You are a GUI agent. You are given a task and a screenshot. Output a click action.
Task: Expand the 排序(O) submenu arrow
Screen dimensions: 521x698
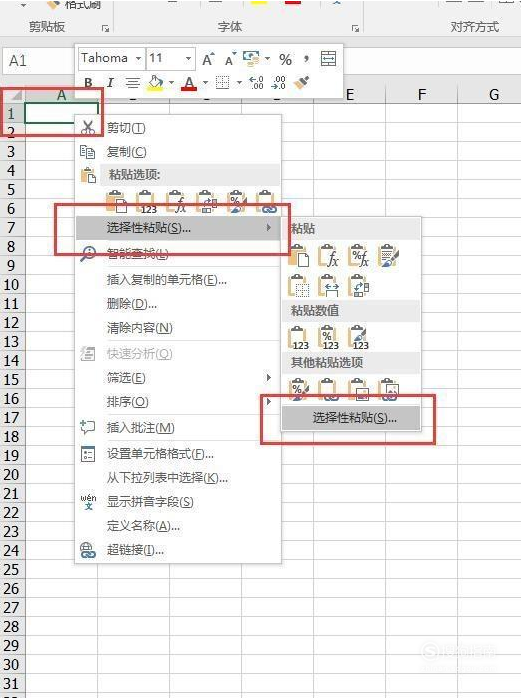point(269,402)
